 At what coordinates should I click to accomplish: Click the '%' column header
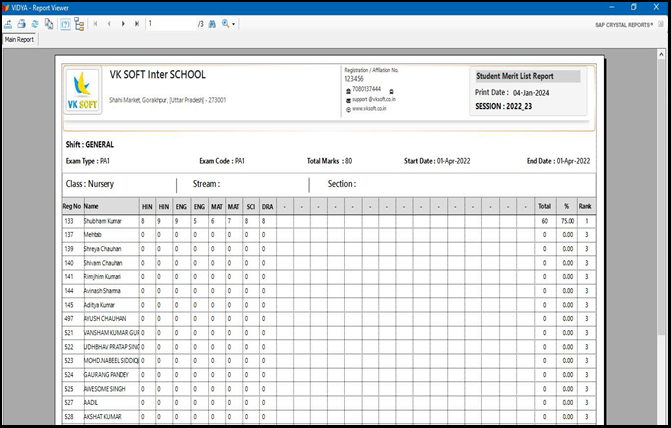(x=567, y=206)
